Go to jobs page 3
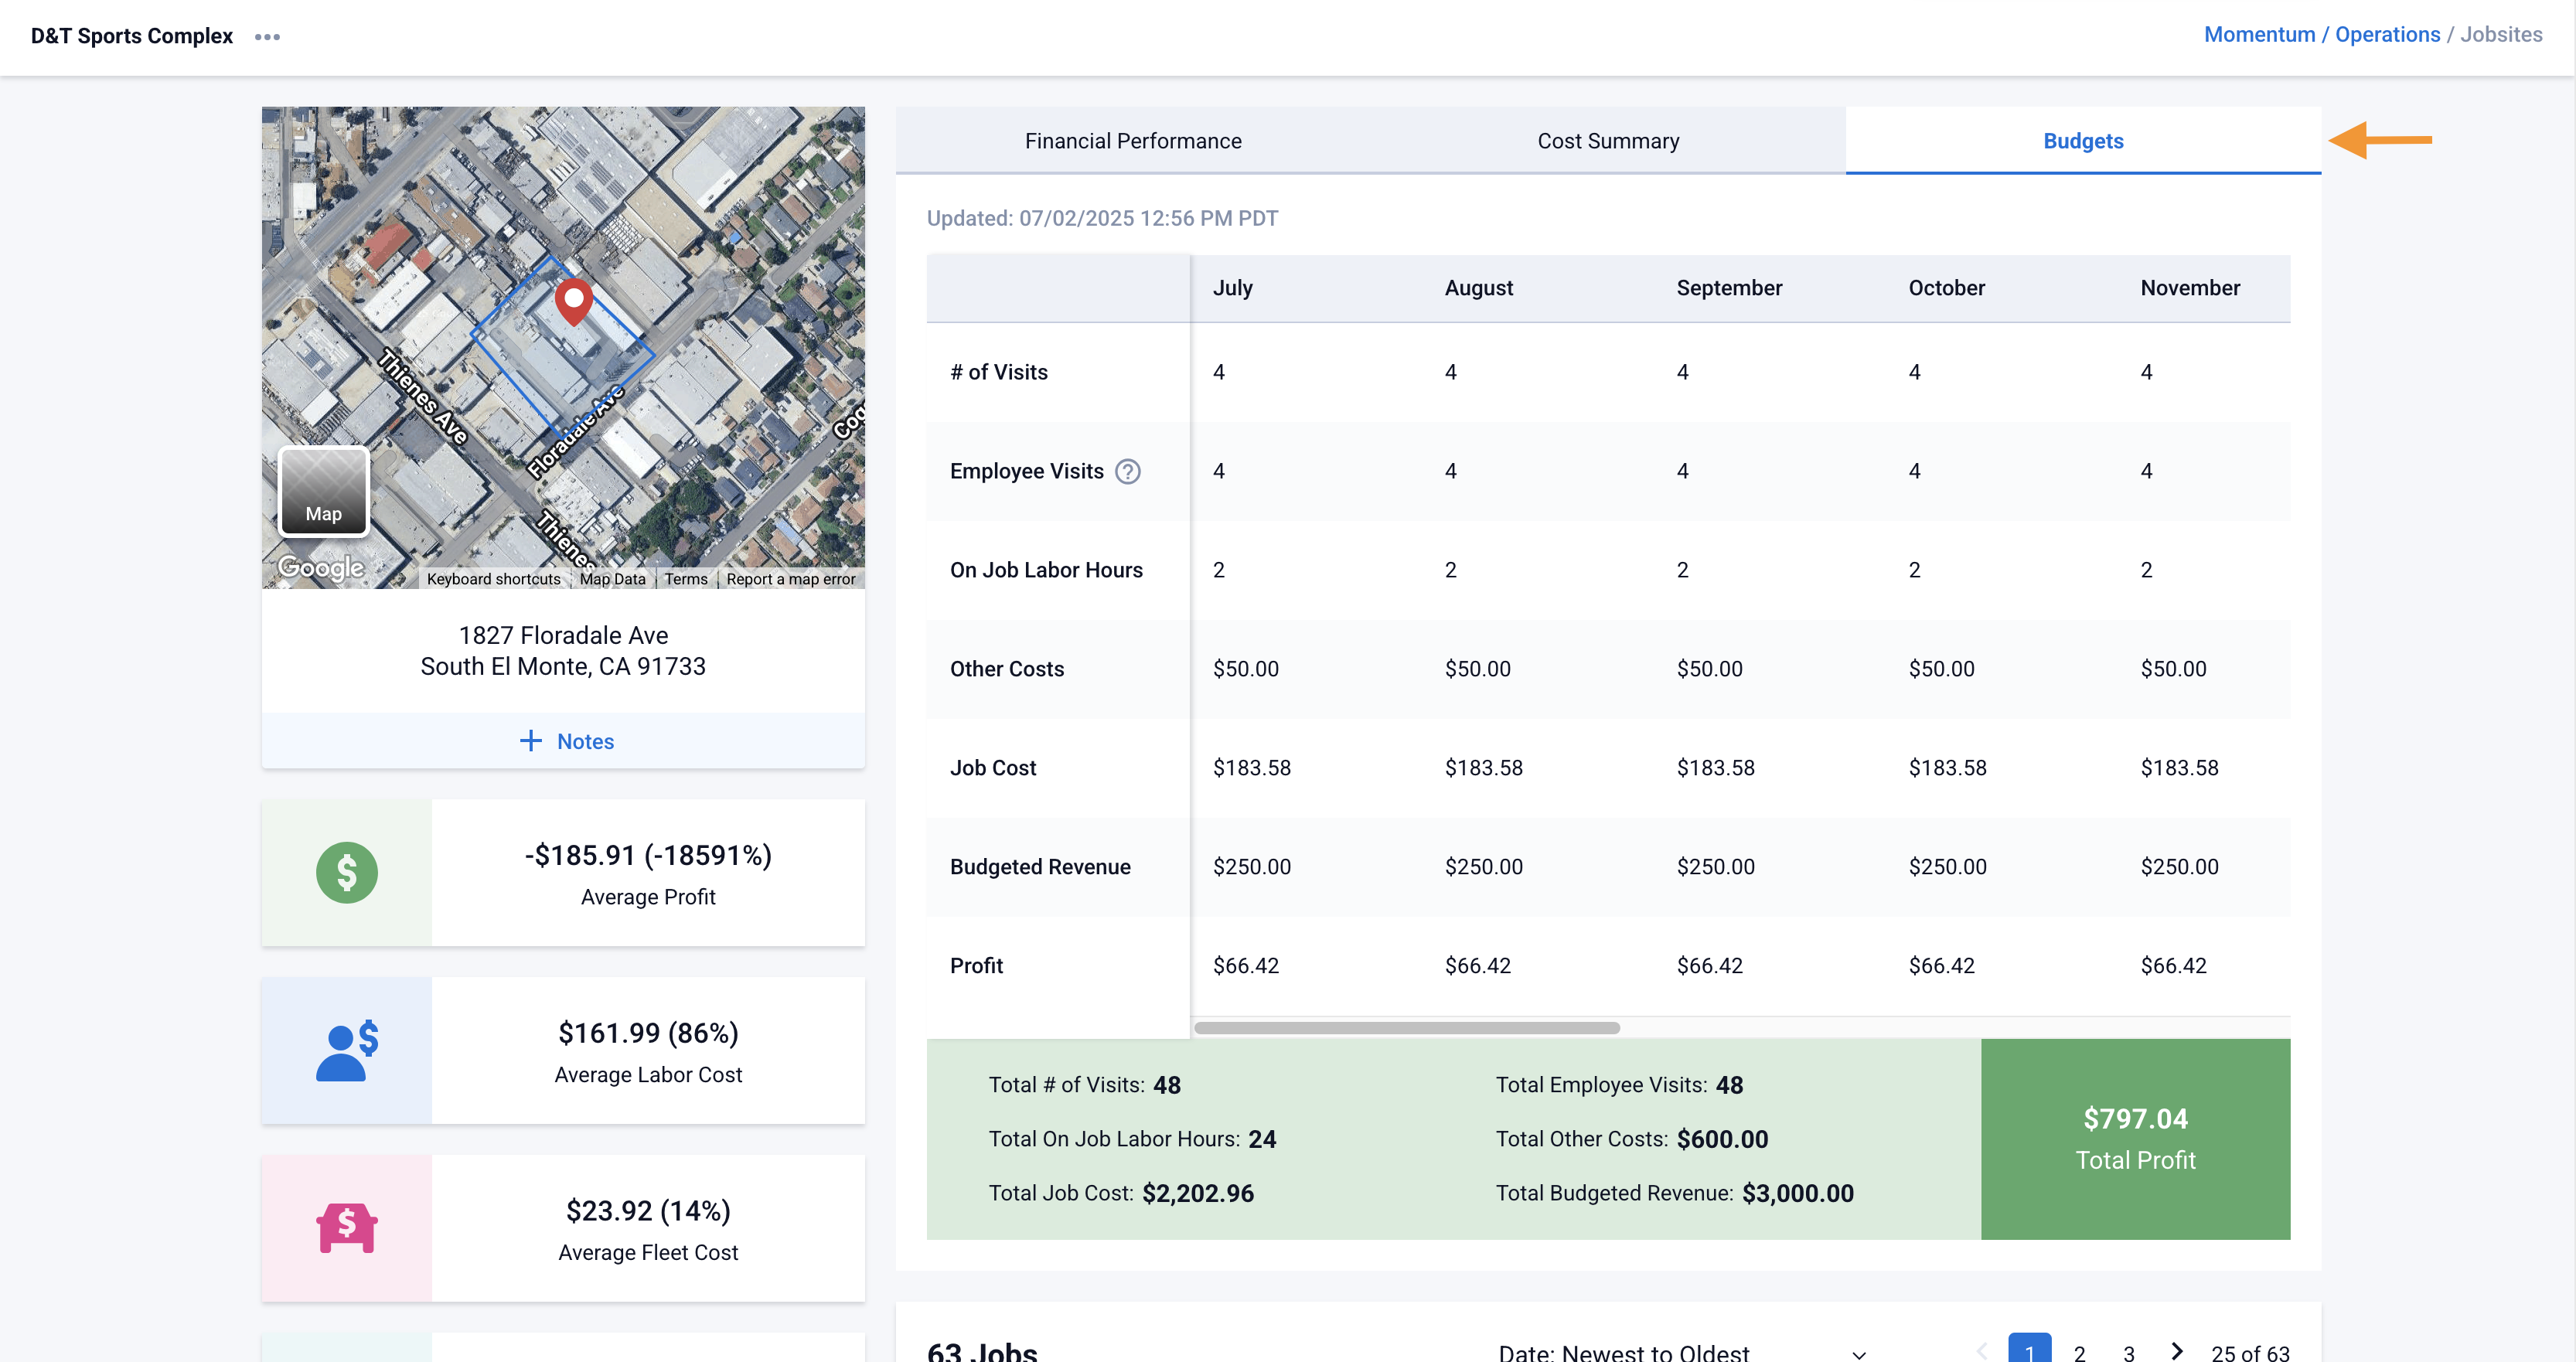The height and width of the screenshot is (1362, 2576). click(2129, 1352)
